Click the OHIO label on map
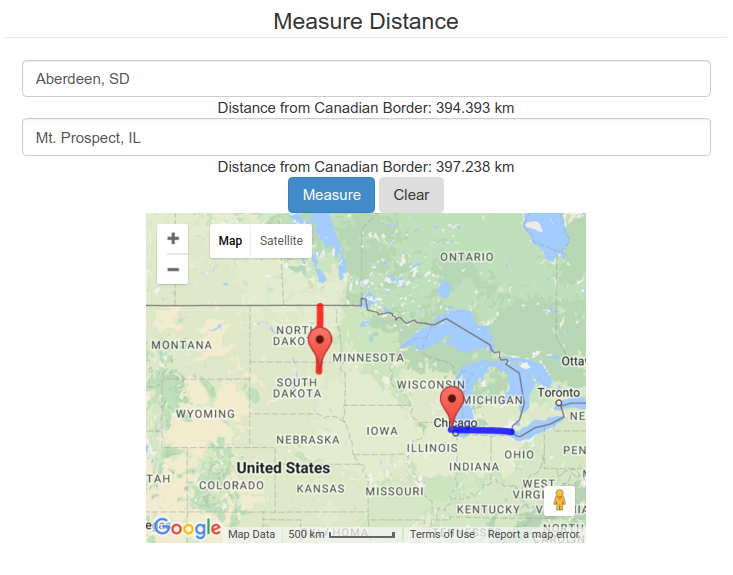The width and height of the screenshot is (733, 575). [519, 455]
